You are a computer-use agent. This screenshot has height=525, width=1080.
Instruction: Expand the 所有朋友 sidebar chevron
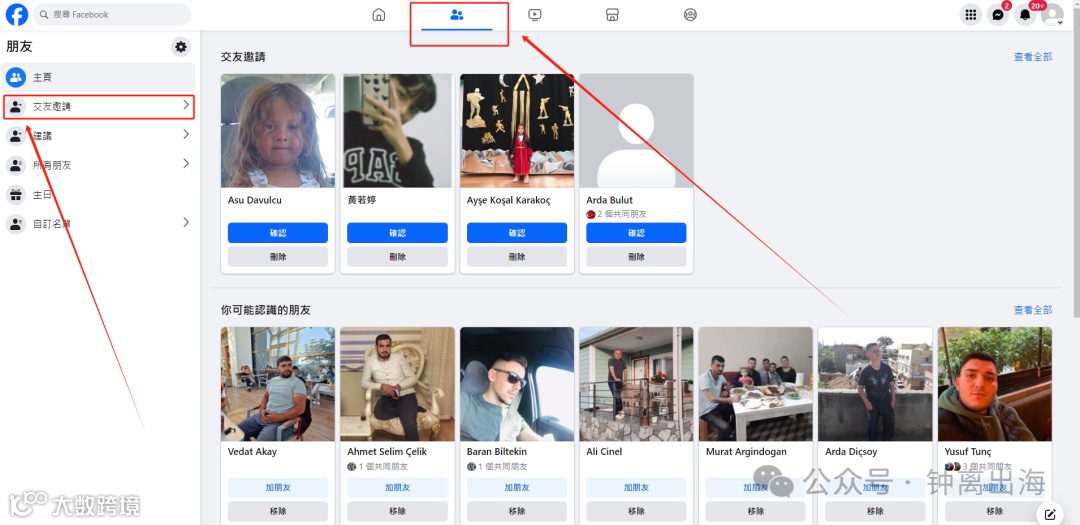point(186,164)
